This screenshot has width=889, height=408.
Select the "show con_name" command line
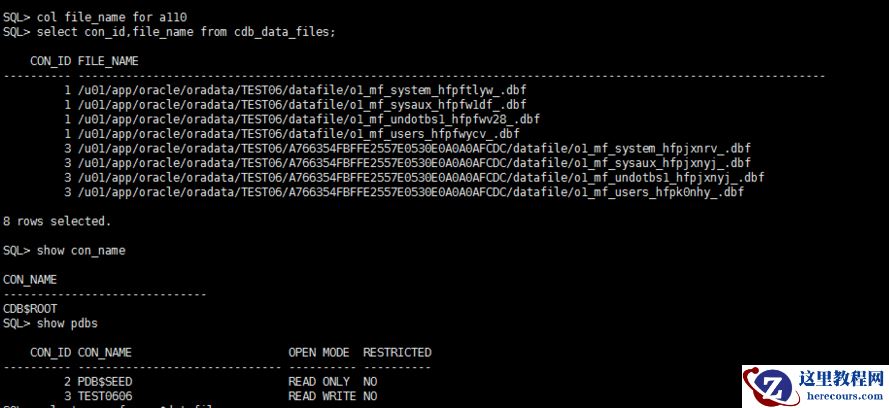point(65,250)
